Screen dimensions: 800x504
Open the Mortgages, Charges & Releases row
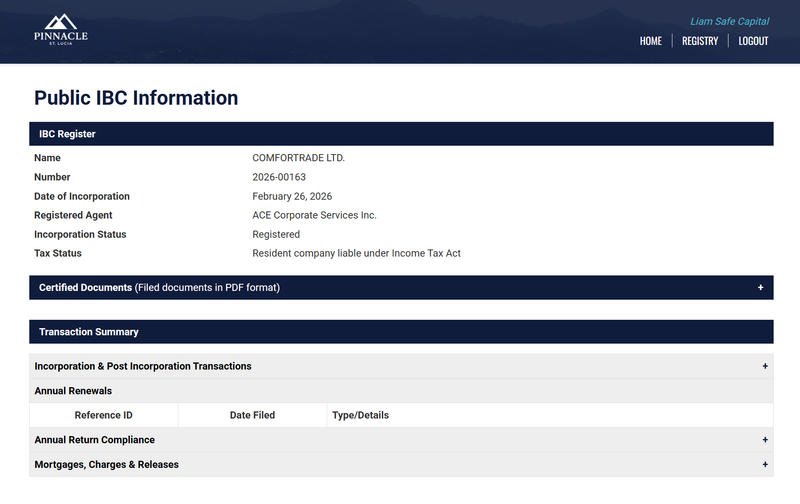[x=401, y=465]
